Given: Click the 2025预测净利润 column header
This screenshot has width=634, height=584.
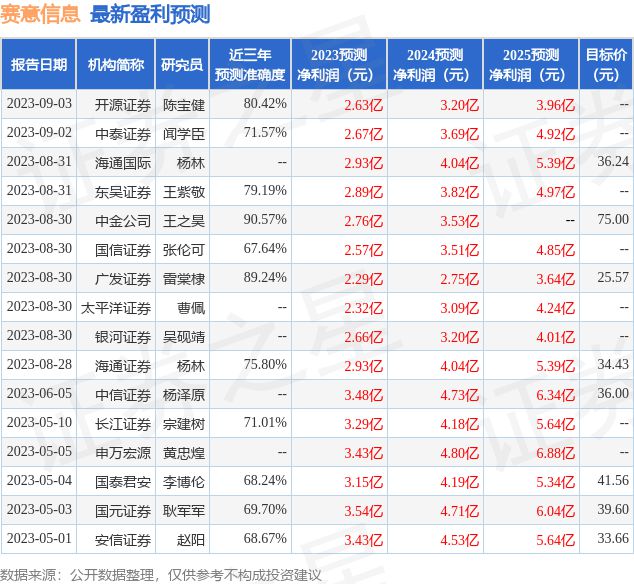Looking at the screenshot, I should [x=531, y=64].
